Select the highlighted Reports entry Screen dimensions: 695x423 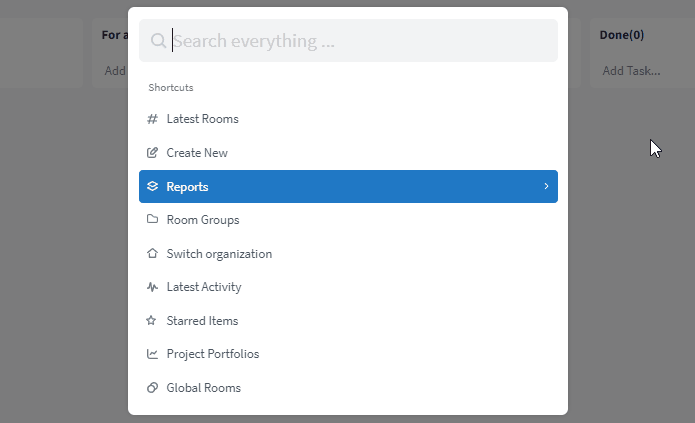tap(348, 186)
